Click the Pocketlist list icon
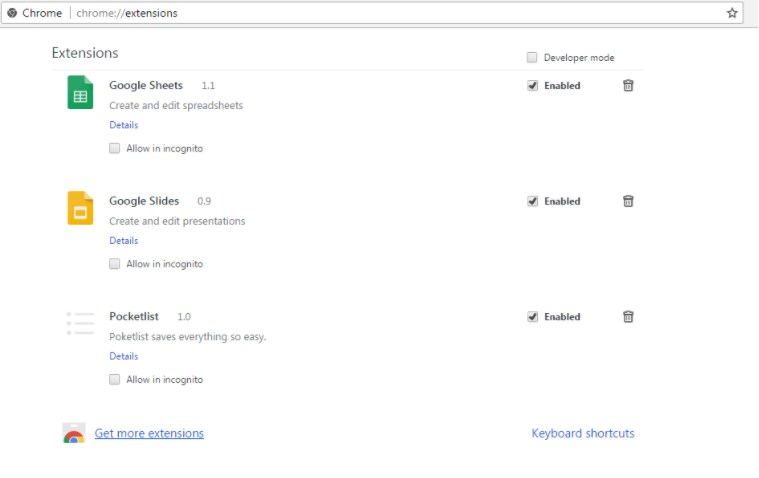This screenshot has width=759, height=478. tap(80, 323)
